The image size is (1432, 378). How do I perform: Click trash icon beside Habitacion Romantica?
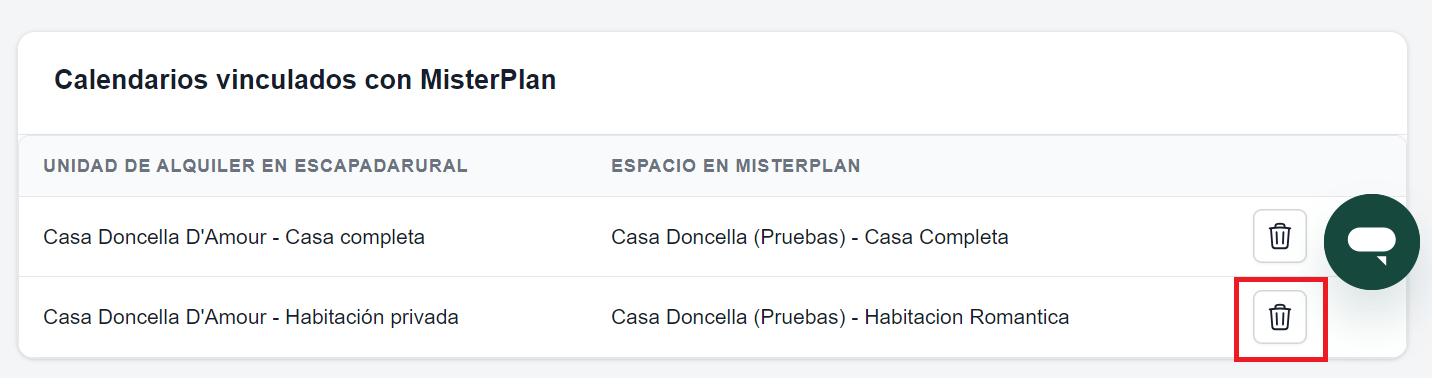tap(1280, 317)
